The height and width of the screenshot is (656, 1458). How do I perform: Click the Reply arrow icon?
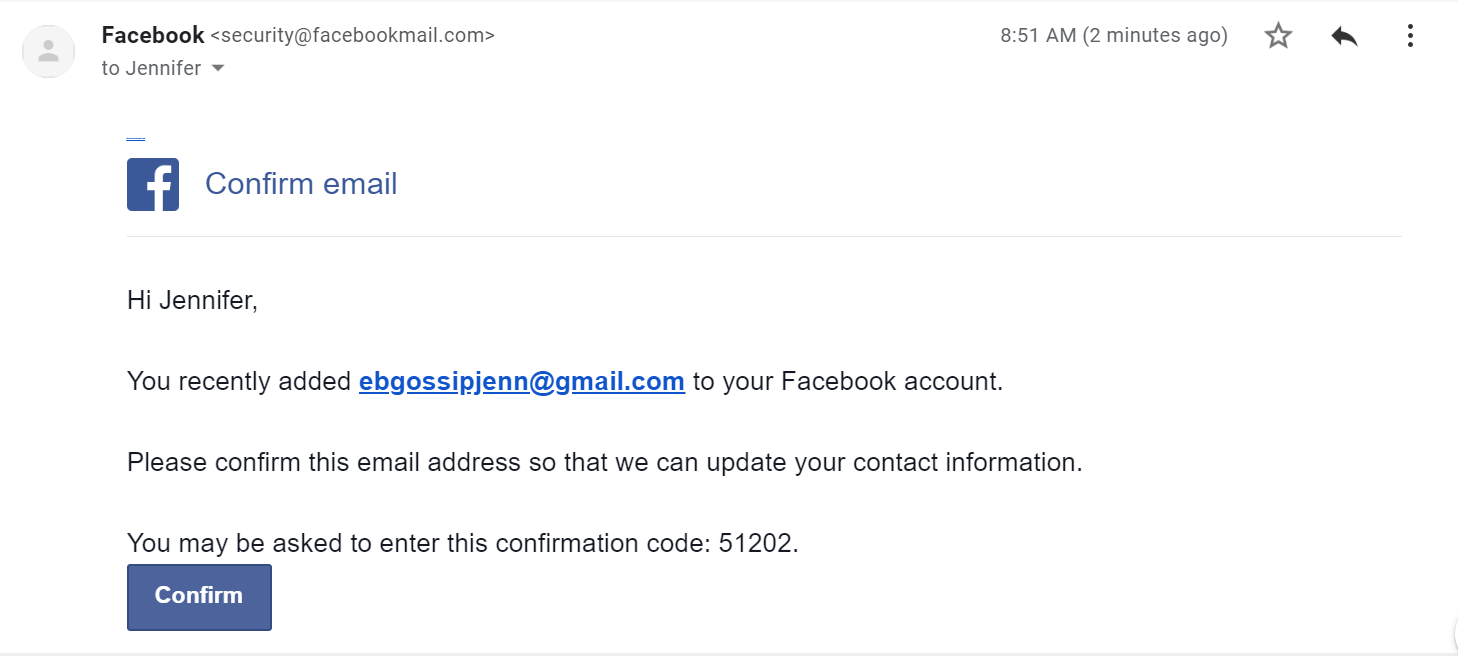pyautogui.click(x=1344, y=36)
